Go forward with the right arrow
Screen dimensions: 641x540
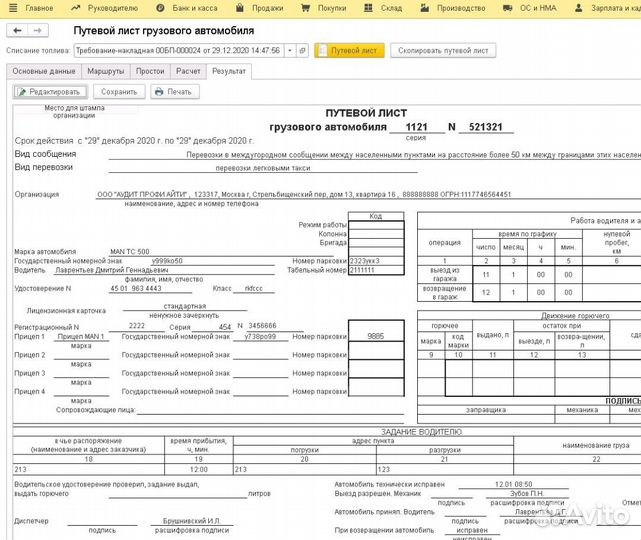coord(35,30)
